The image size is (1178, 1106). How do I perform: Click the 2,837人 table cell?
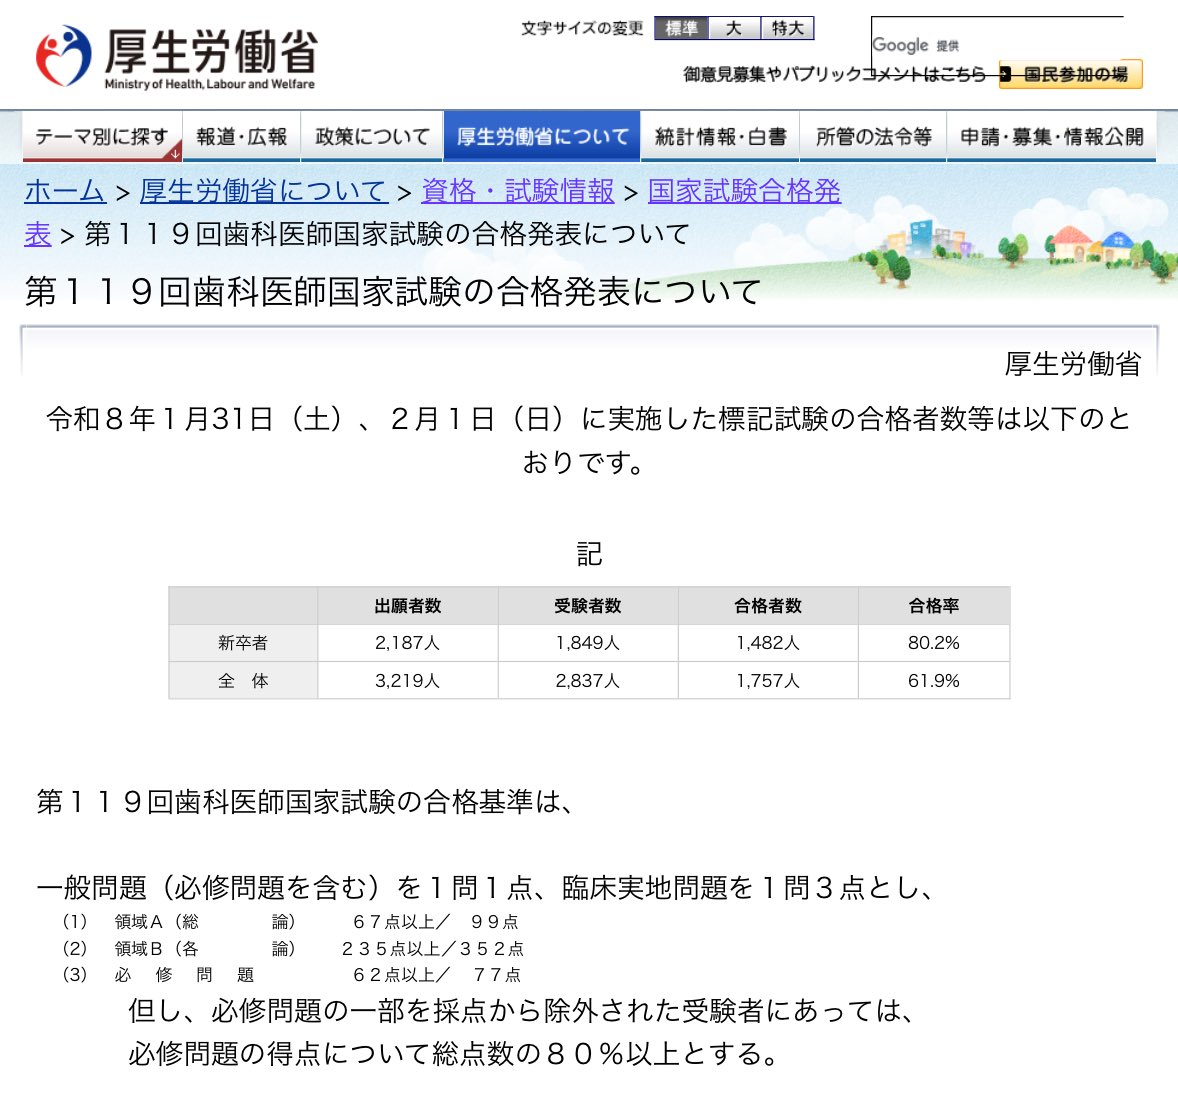click(x=587, y=681)
